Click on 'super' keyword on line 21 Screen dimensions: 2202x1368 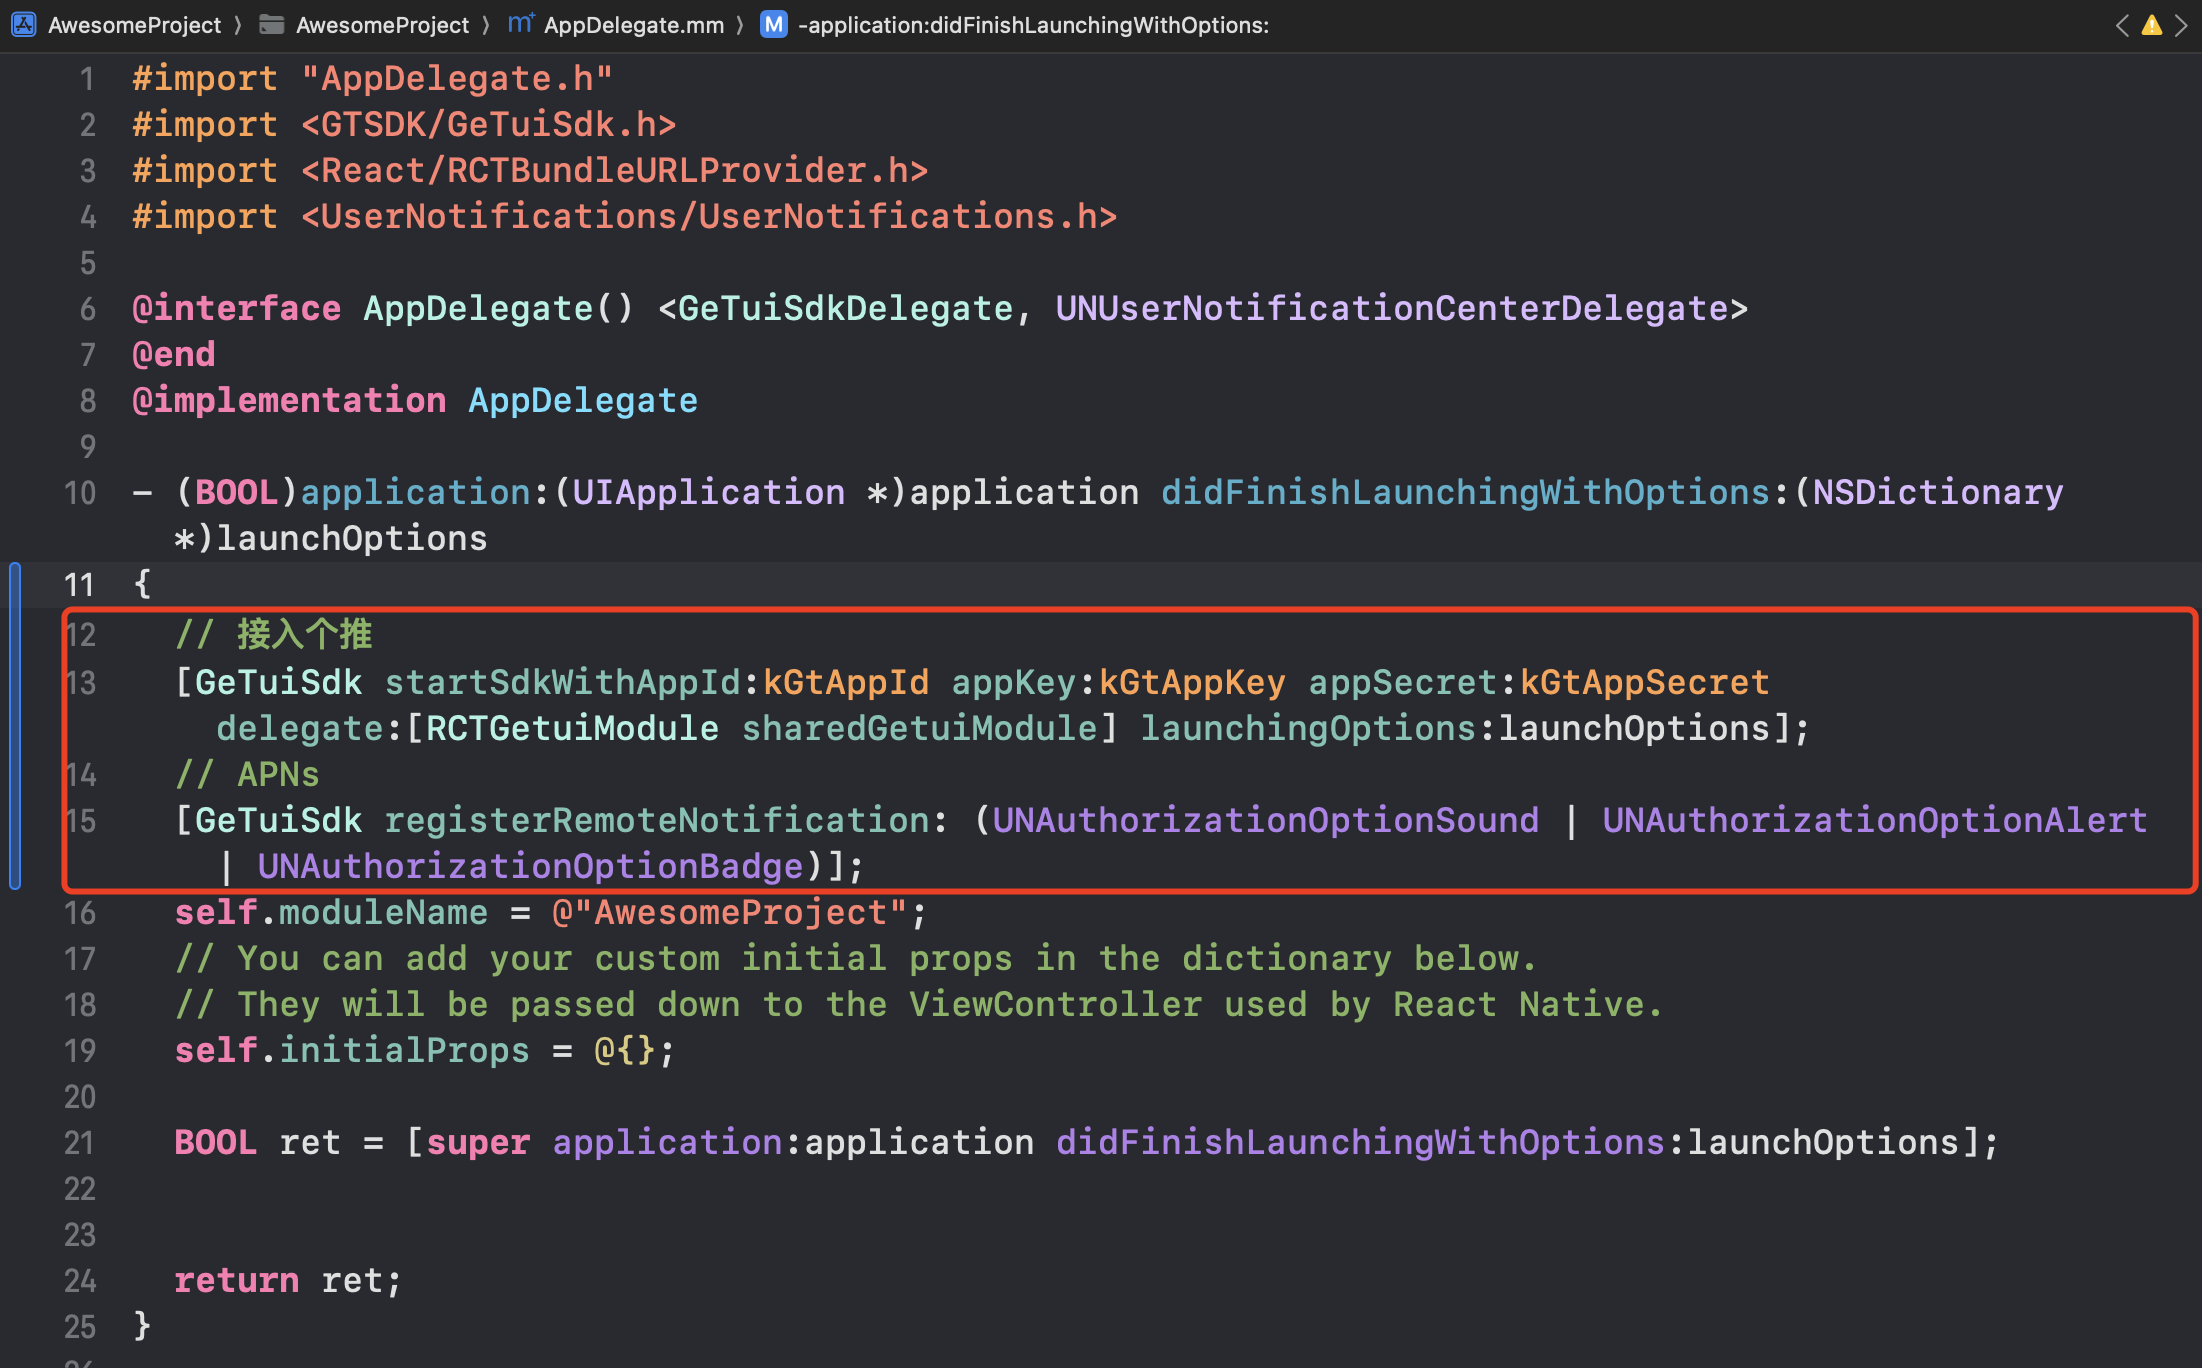point(478,1142)
